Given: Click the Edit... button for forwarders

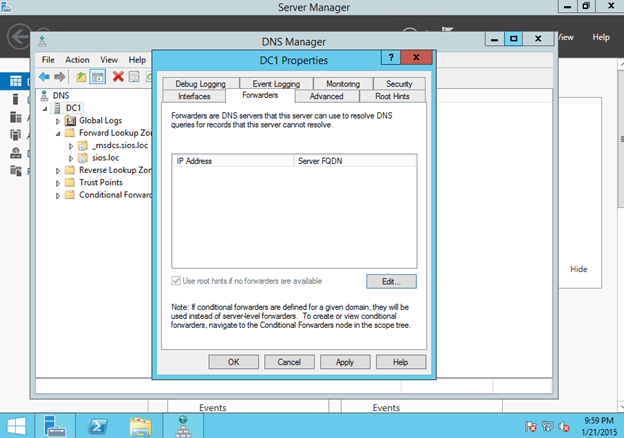Looking at the screenshot, I should [x=391, y=281].
